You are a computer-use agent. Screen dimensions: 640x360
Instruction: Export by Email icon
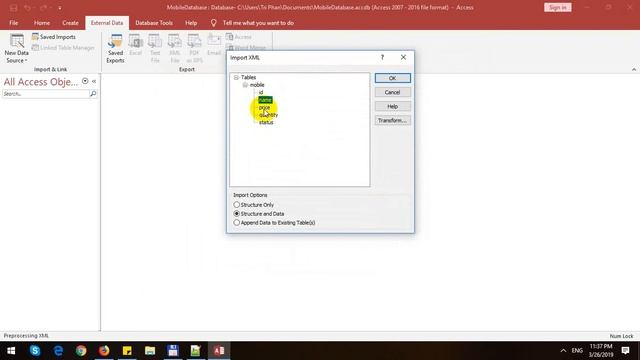214,45
